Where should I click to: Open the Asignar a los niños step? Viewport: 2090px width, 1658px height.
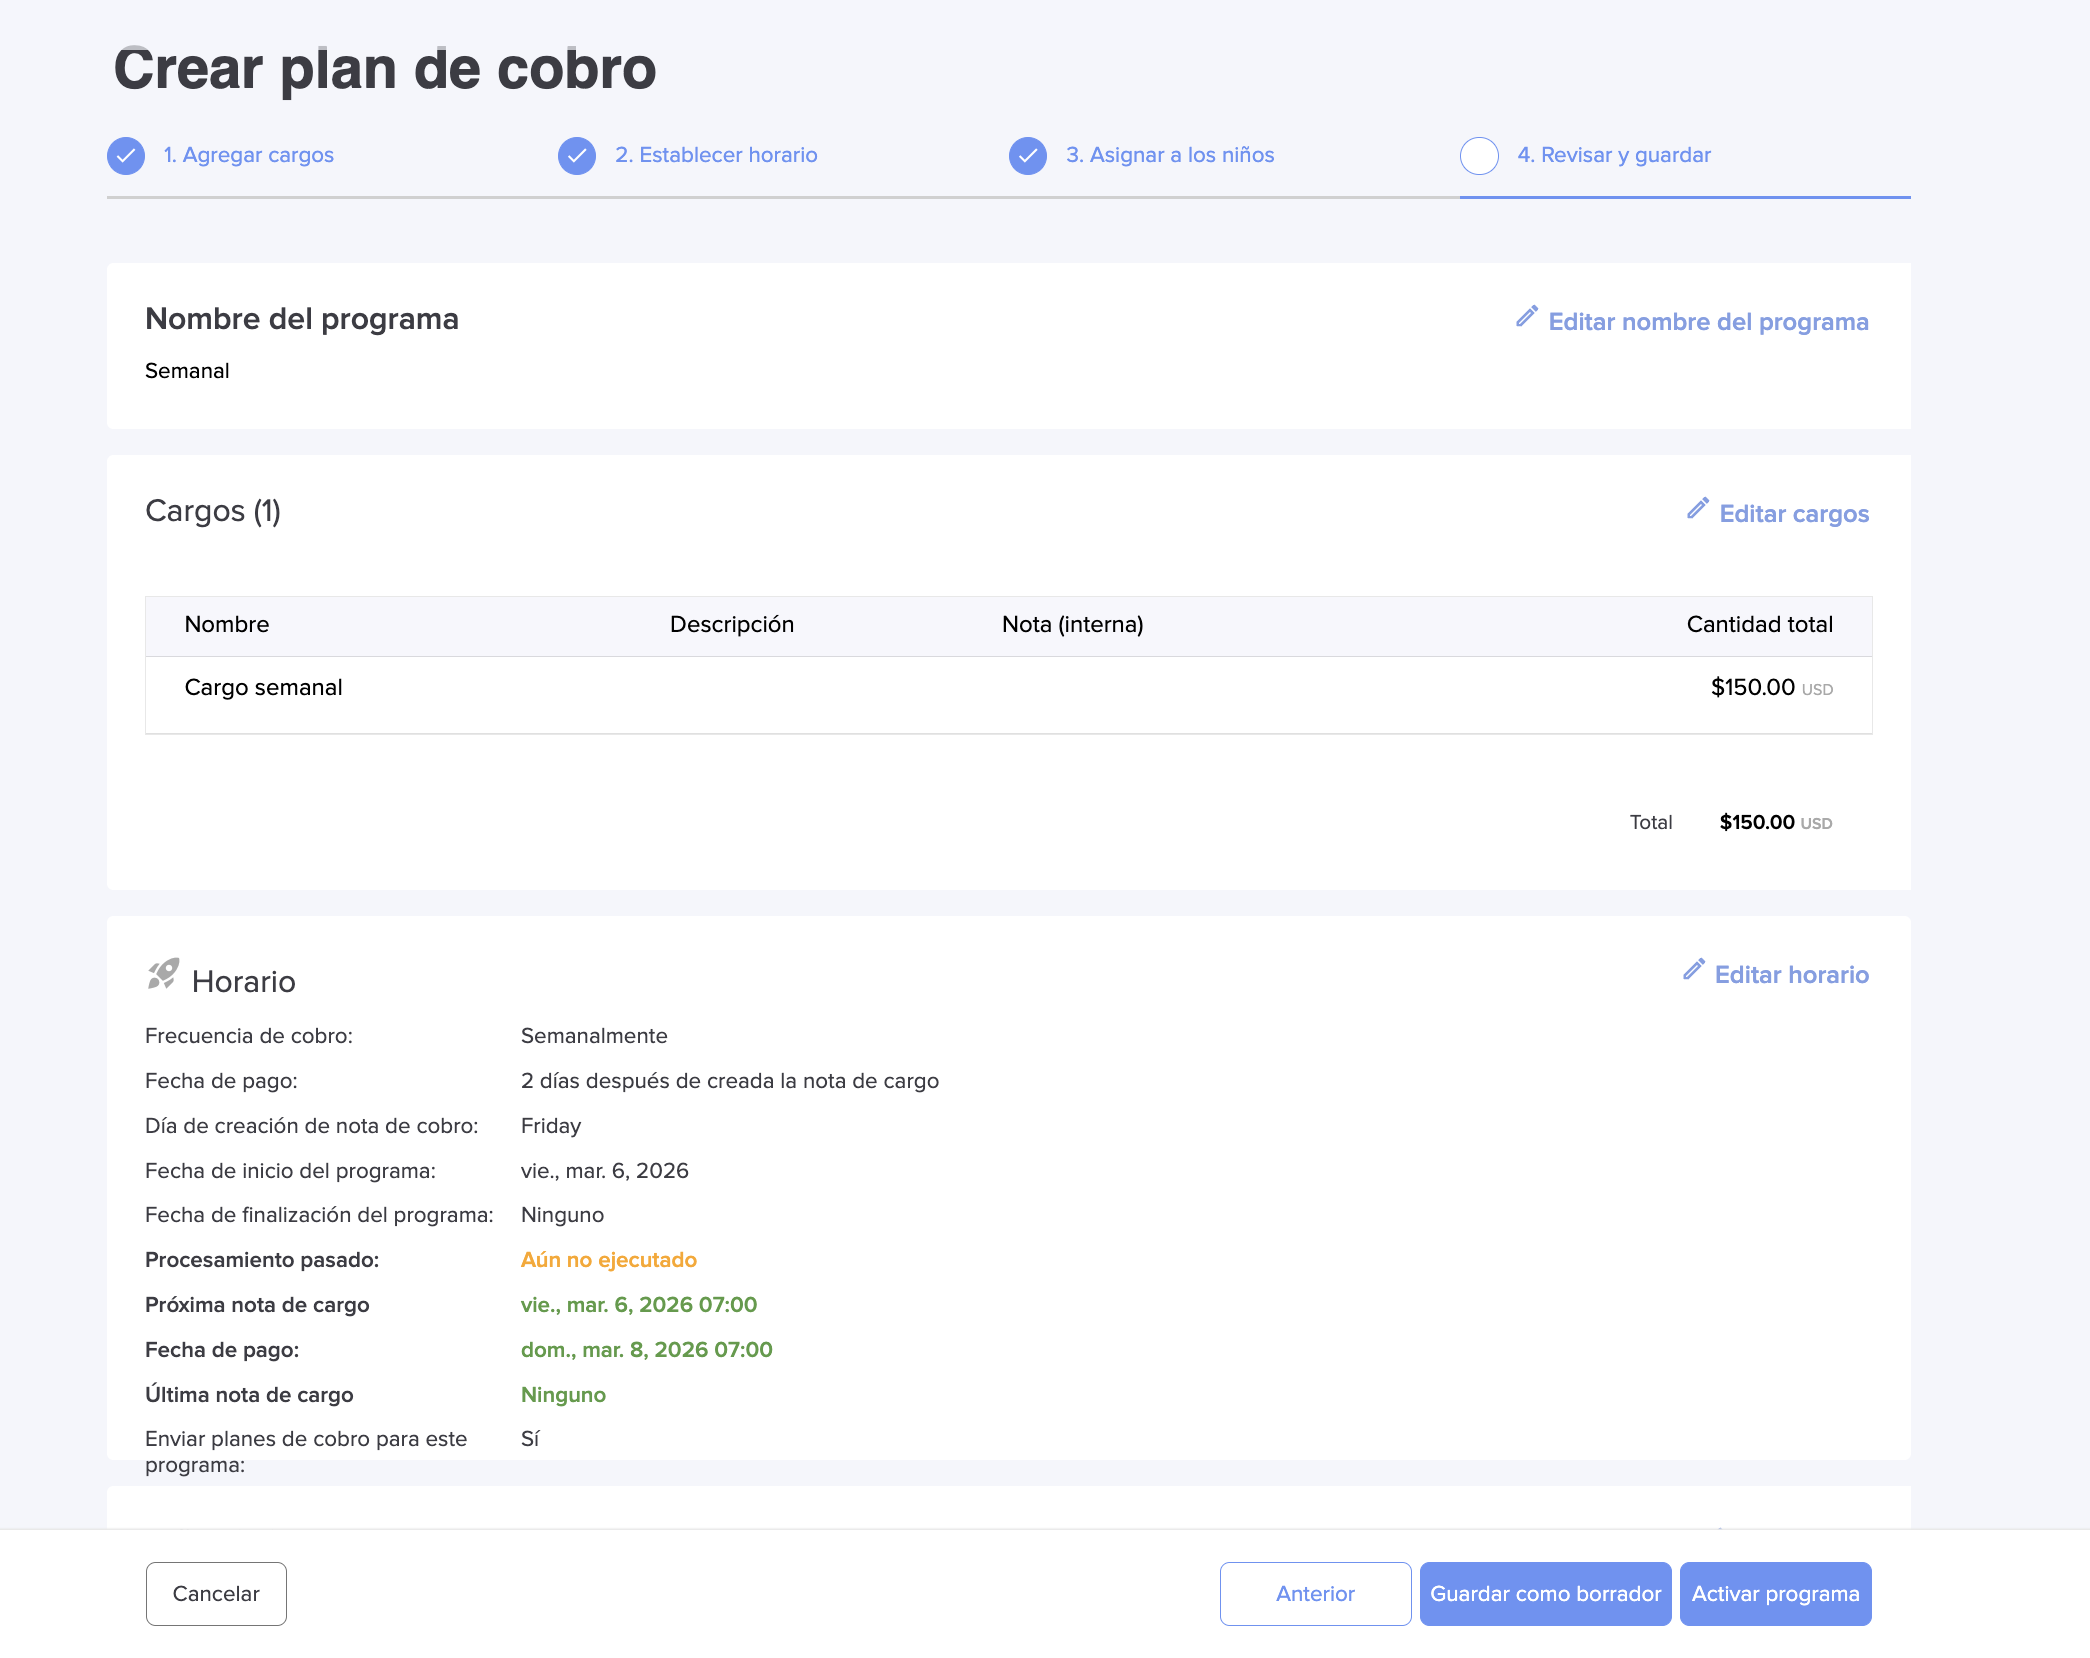click(x=1169, y=155)
